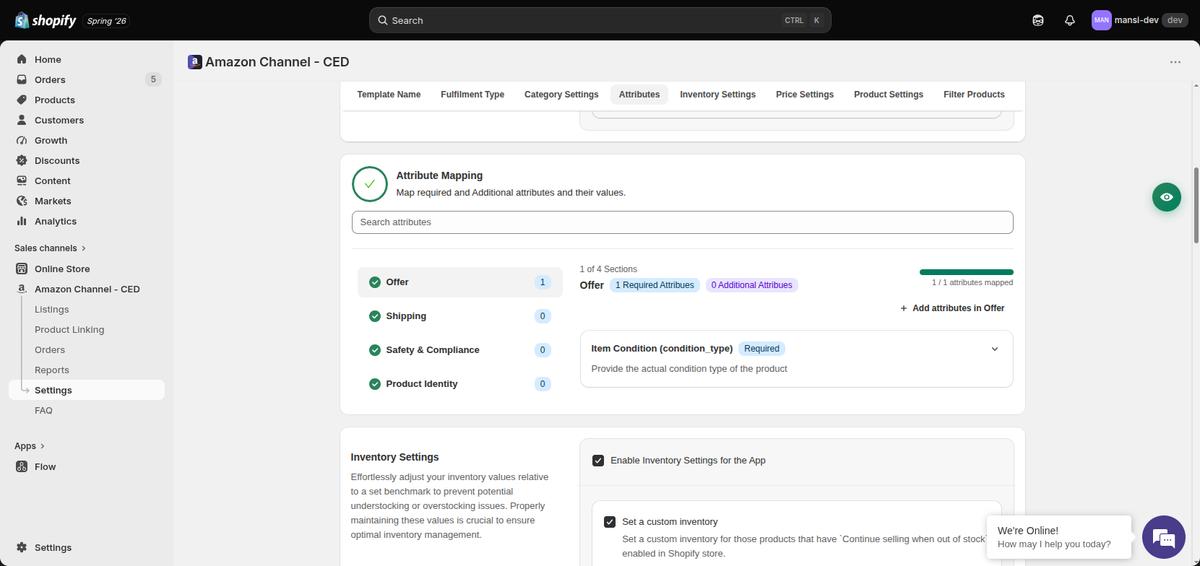
Task: Open the Home sidebar icon
Action: tap(22, 60)
